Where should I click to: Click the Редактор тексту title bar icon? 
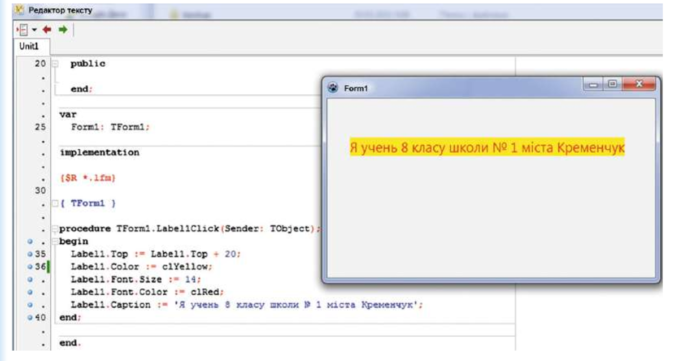point(20,9)
